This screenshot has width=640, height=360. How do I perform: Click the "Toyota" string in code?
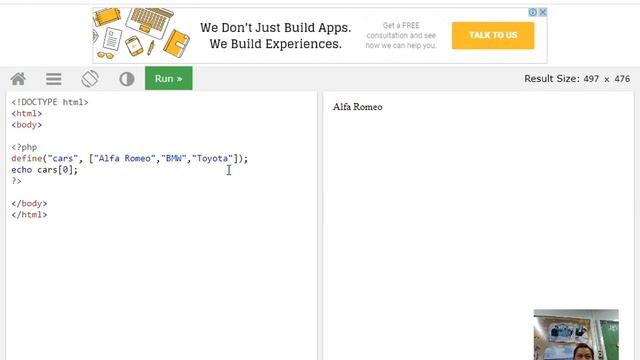click(212, 158)
